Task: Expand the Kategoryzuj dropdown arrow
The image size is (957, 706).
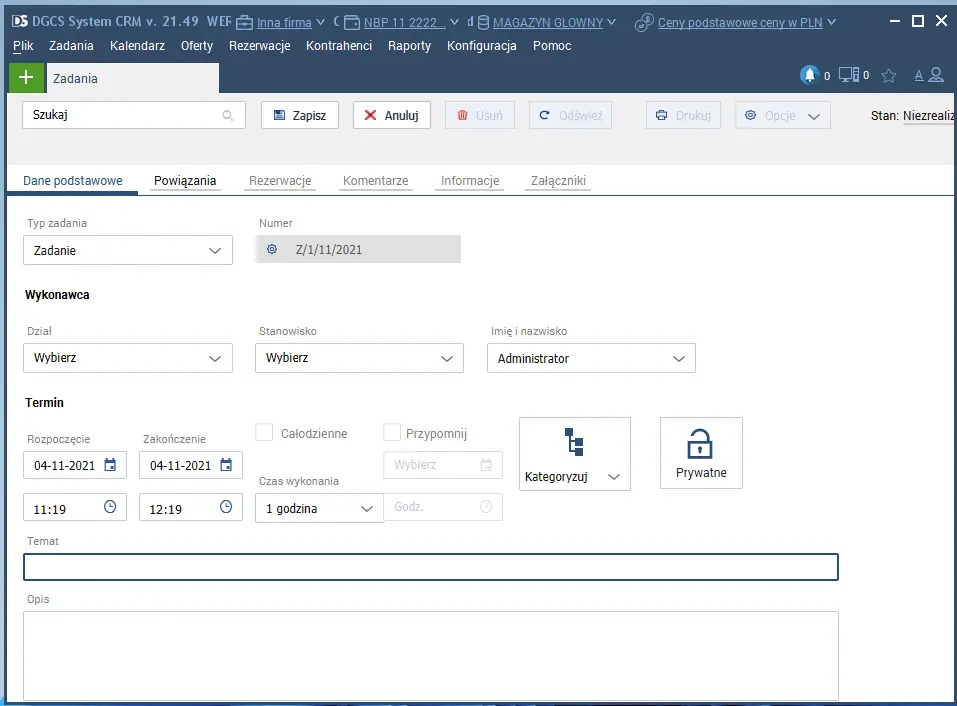Action: [614, 477]
